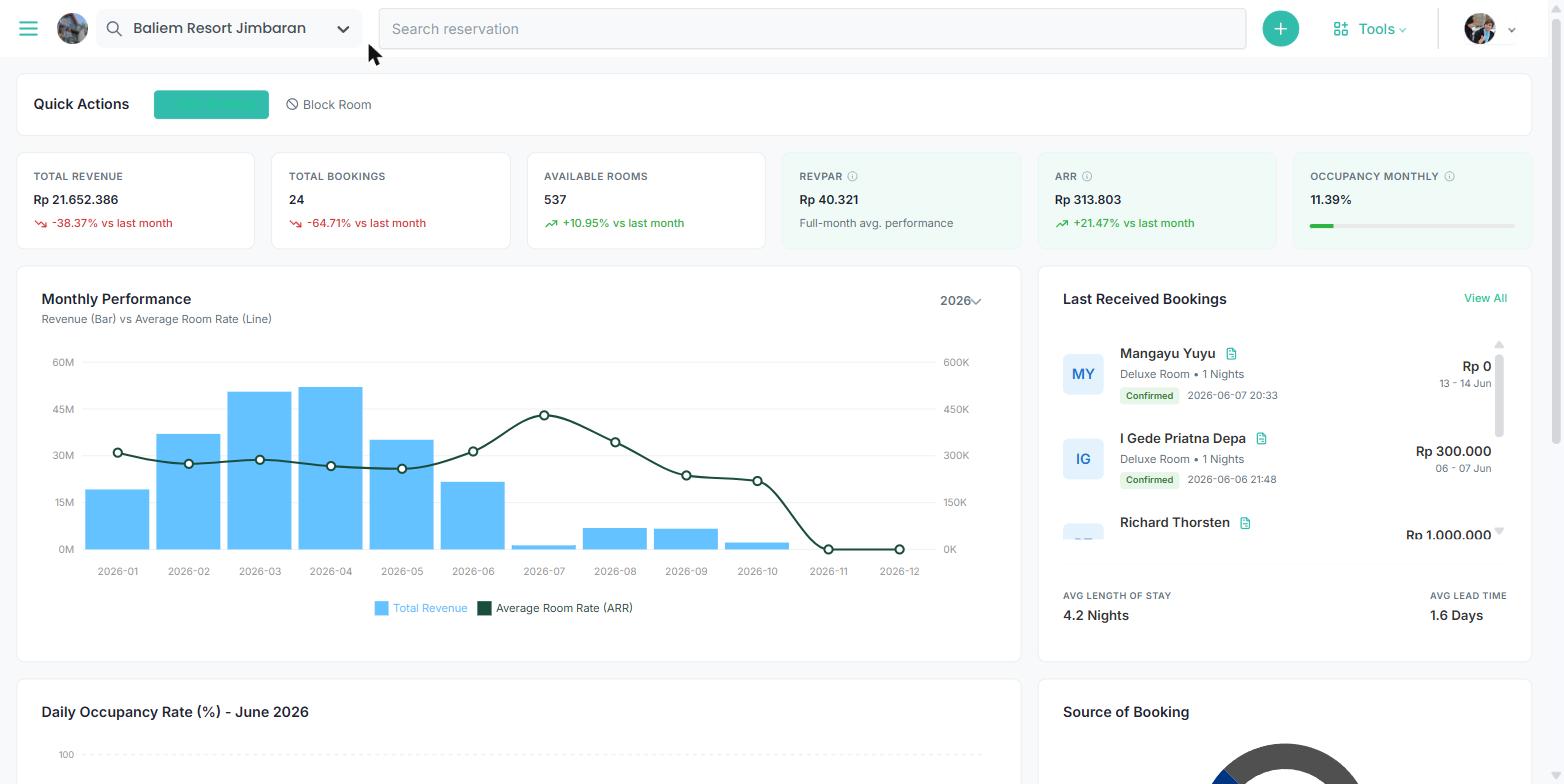Image resolution: width=1564 pixels, height=784 pixels.
Task: Click the Avg Lead Time 1.6 Days value
Action: [1456, 616]
